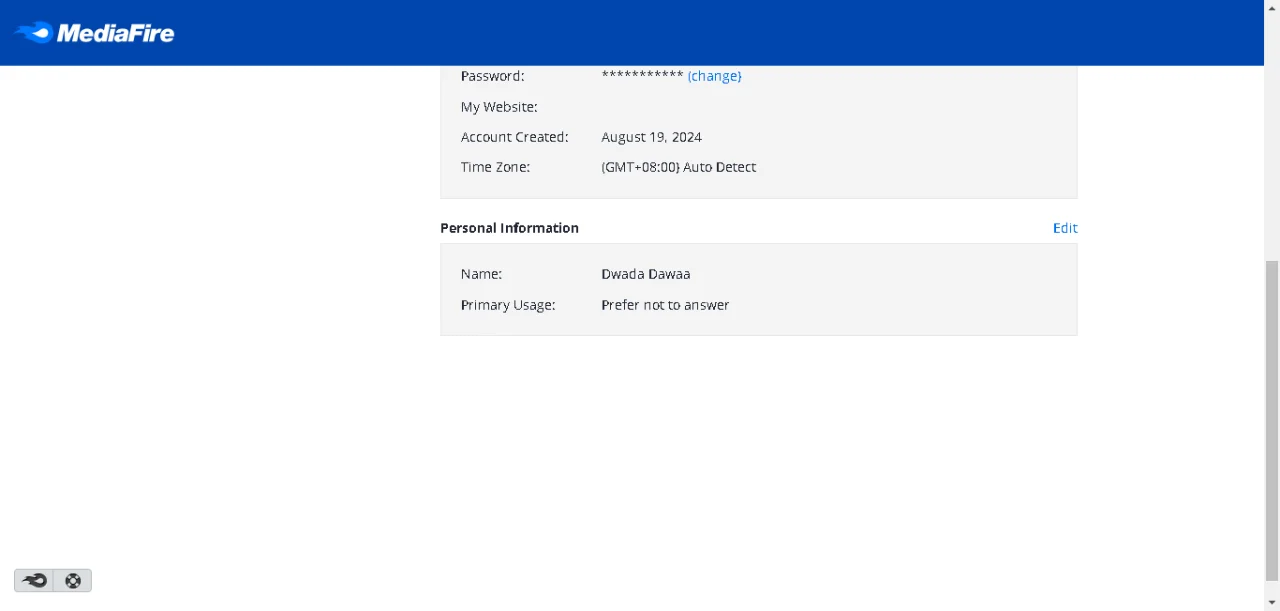This screenshot has height=611, width=1280.
Task: Click the scrollbar down arrow
Action: [x=1272, y=602]
